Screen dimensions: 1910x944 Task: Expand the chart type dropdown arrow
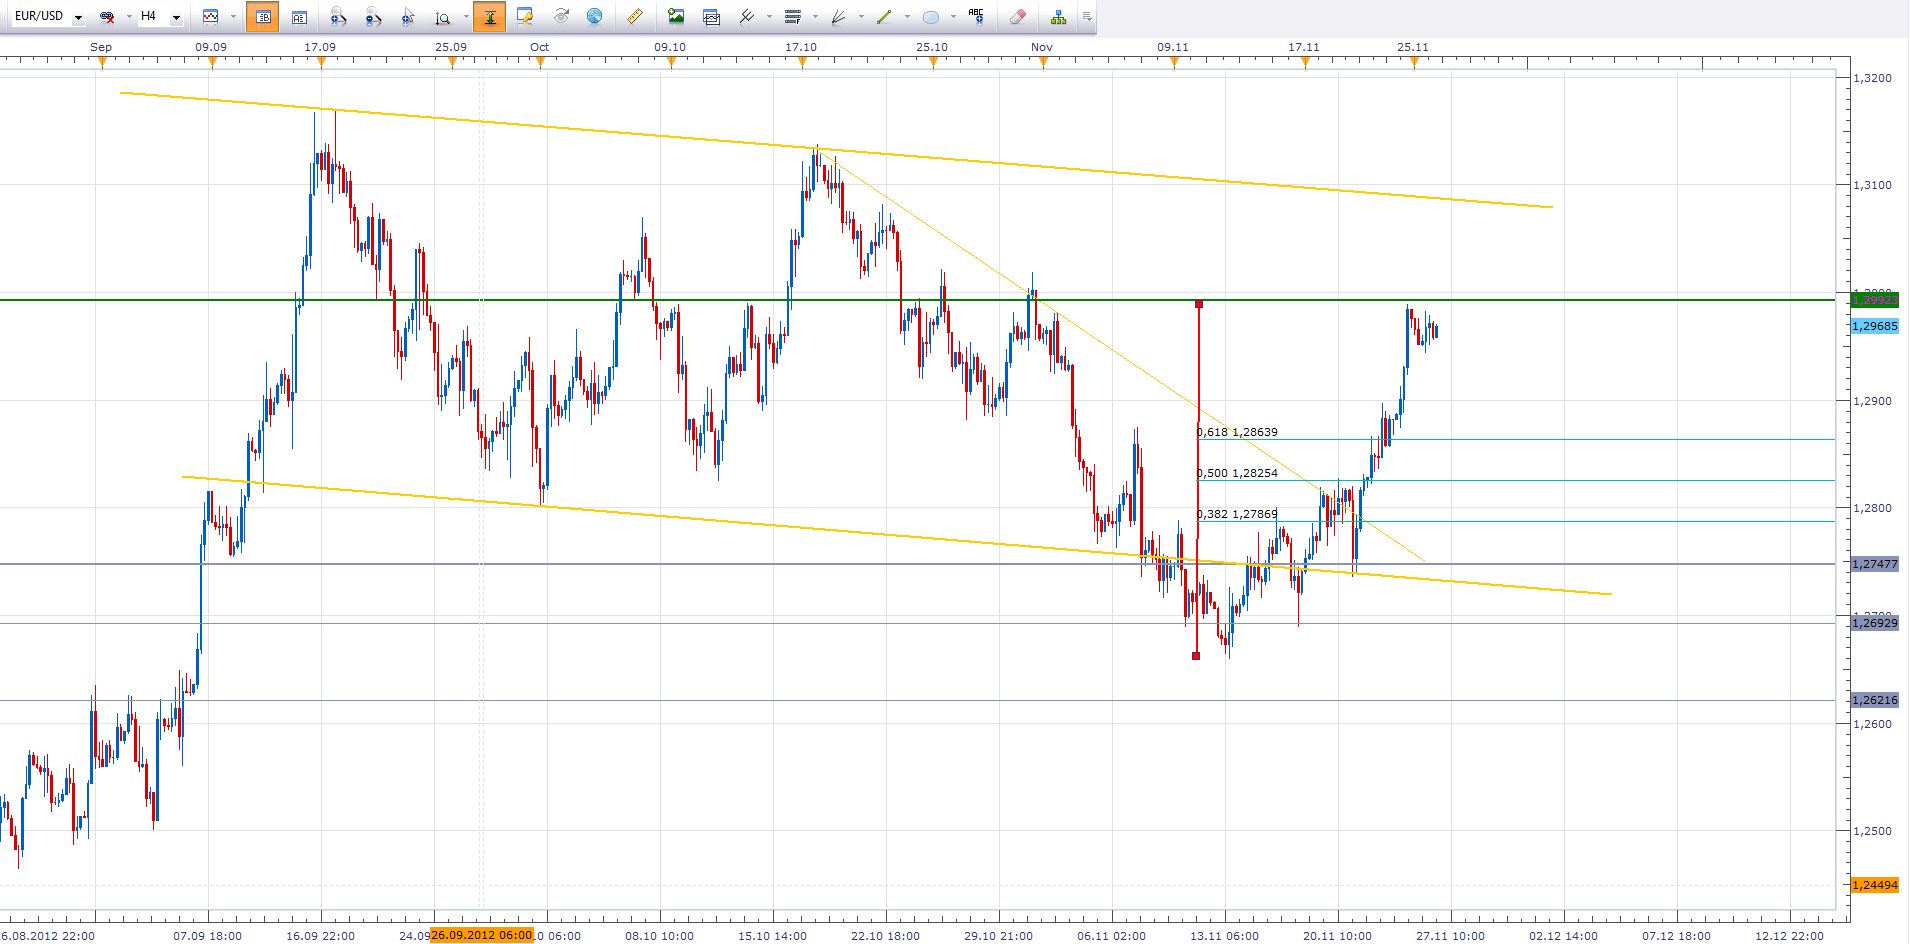233,17
